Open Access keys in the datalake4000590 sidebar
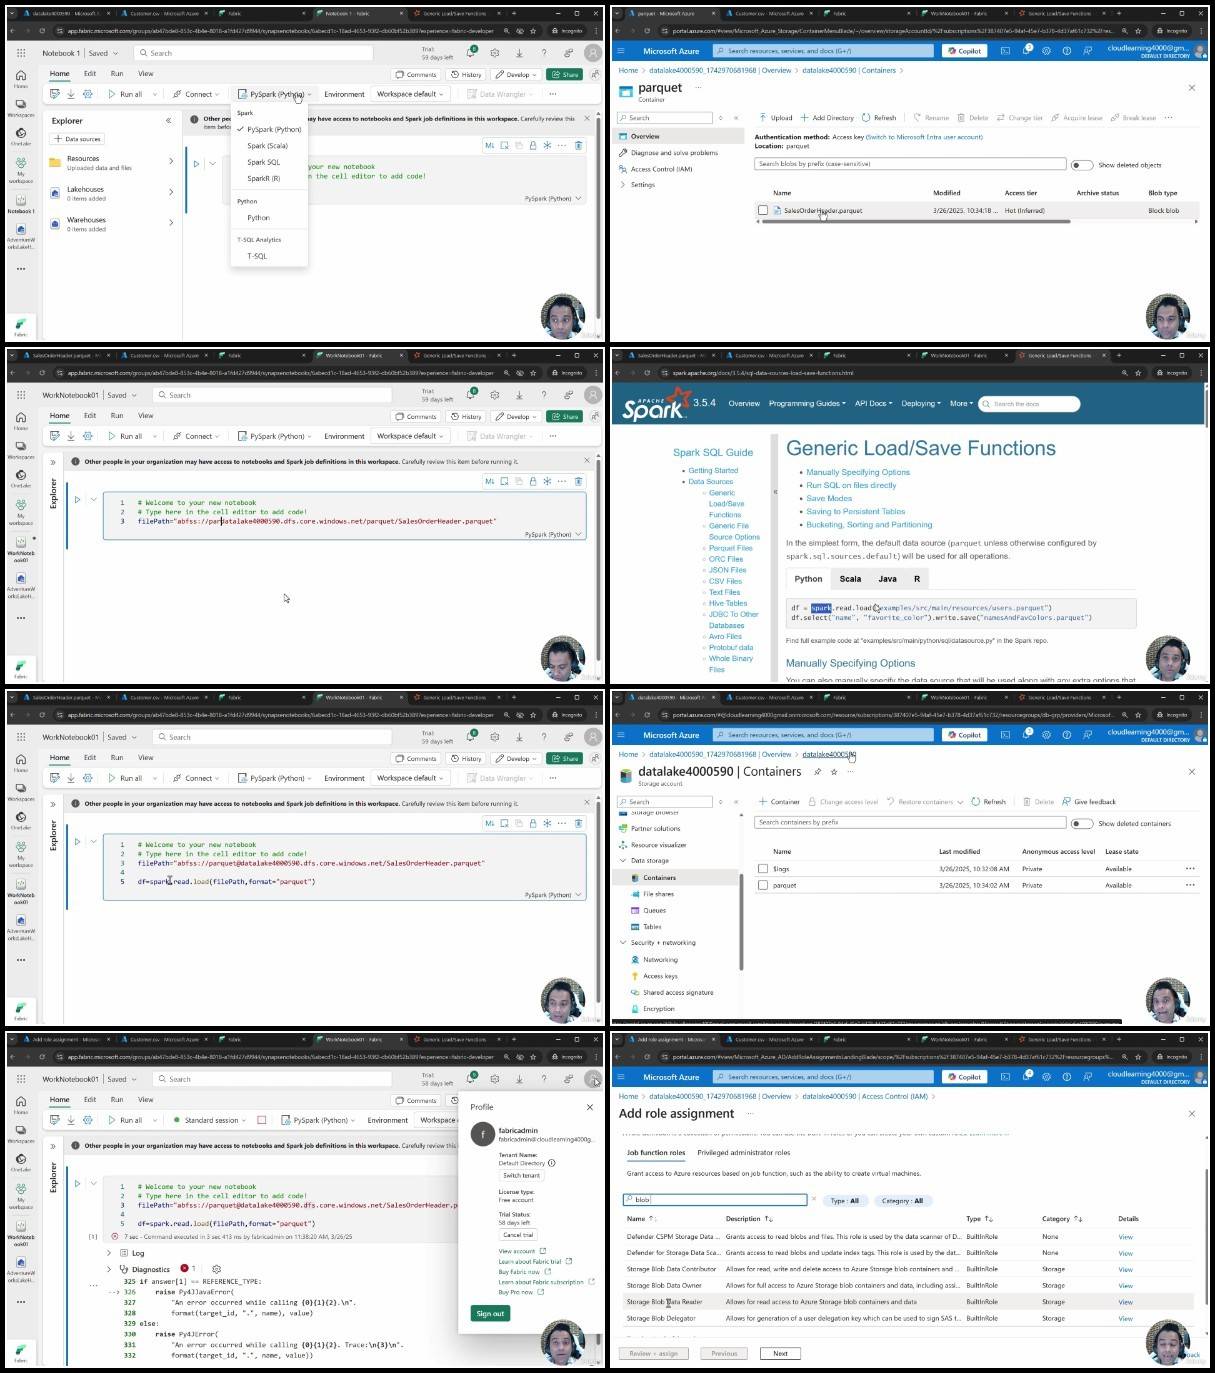The height and width of the screenshot is (1373, 1215). 660,976
